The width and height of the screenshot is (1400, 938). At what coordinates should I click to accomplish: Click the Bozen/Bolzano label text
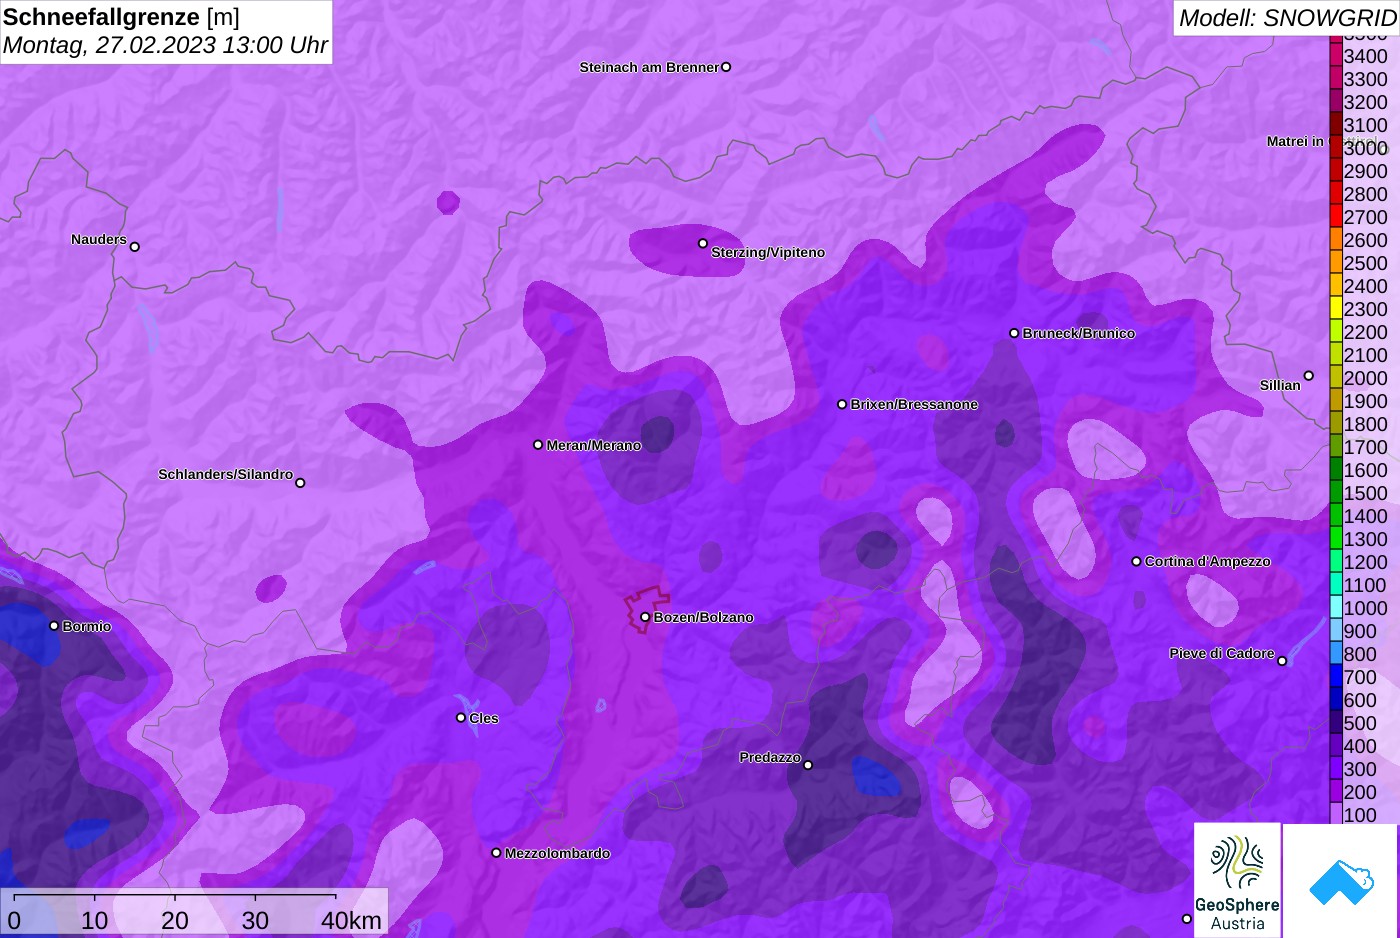point(704,617)
